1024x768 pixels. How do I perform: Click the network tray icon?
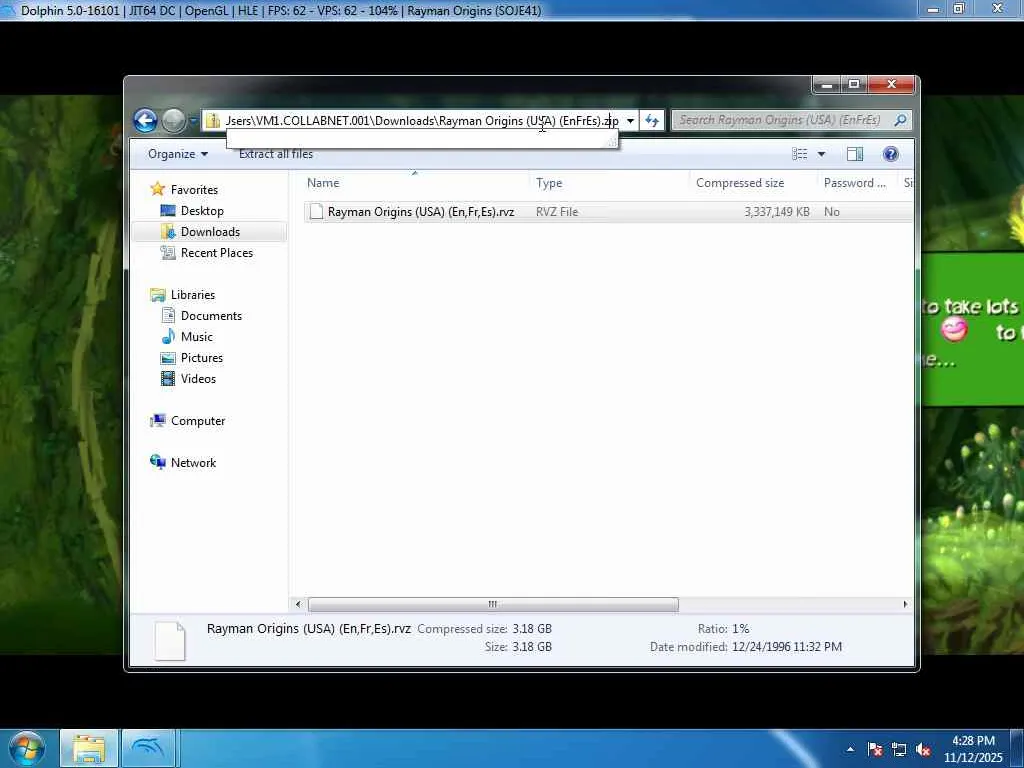pos(899,749)
